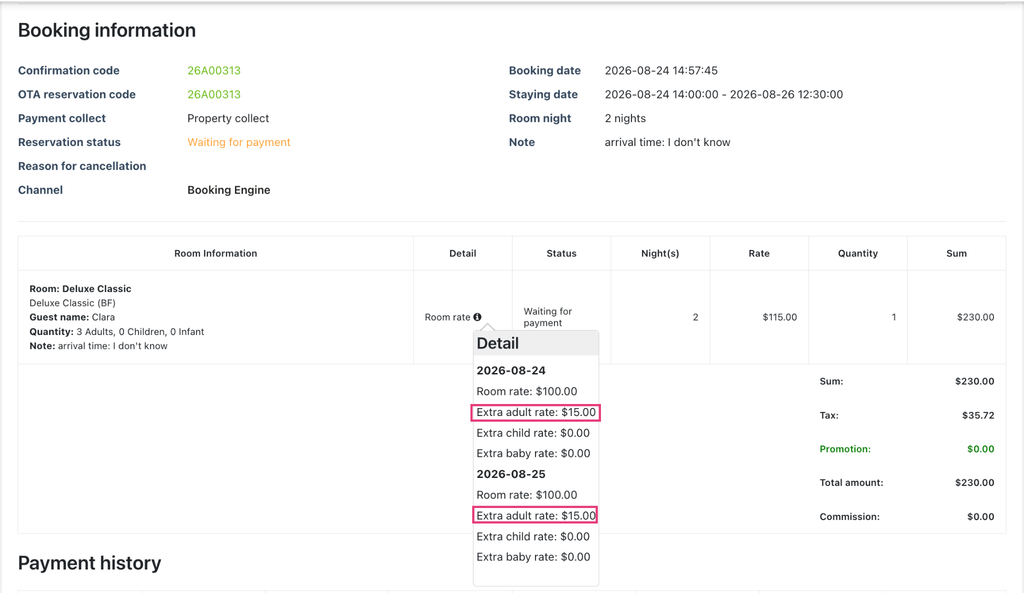Click Room: Deluxe Classic title
This screenshot has height=593, width=1024.
pos(80,289)
